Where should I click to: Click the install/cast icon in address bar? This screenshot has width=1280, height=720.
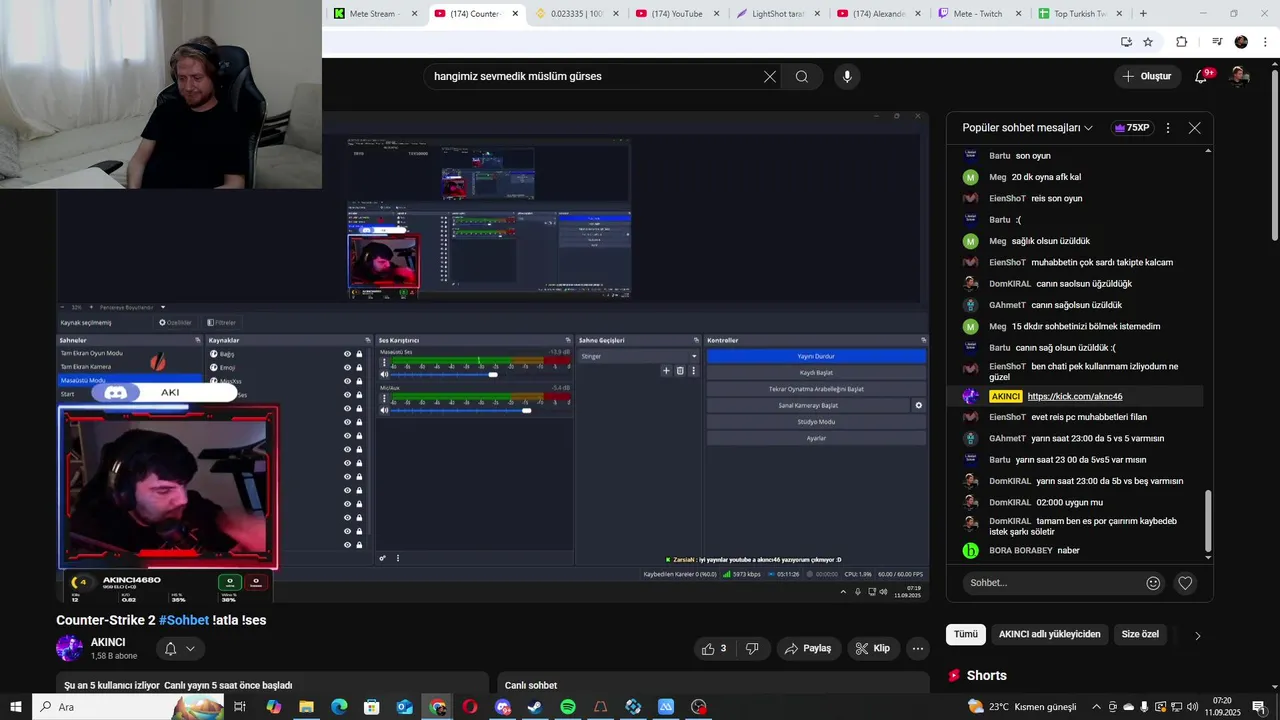tap(1126, 42)
